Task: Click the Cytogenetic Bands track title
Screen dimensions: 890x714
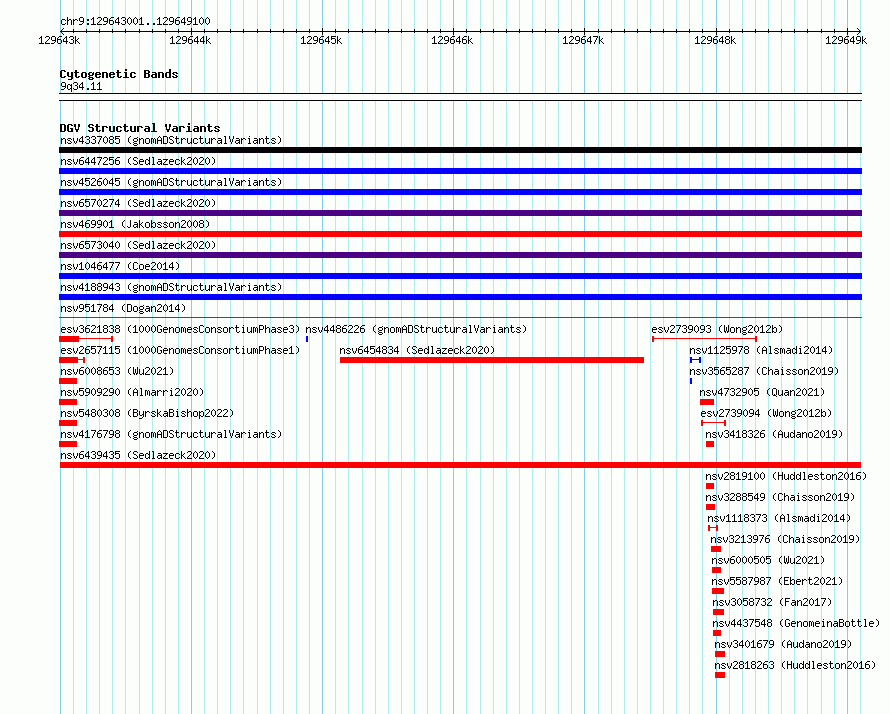Action: [119, 74]
